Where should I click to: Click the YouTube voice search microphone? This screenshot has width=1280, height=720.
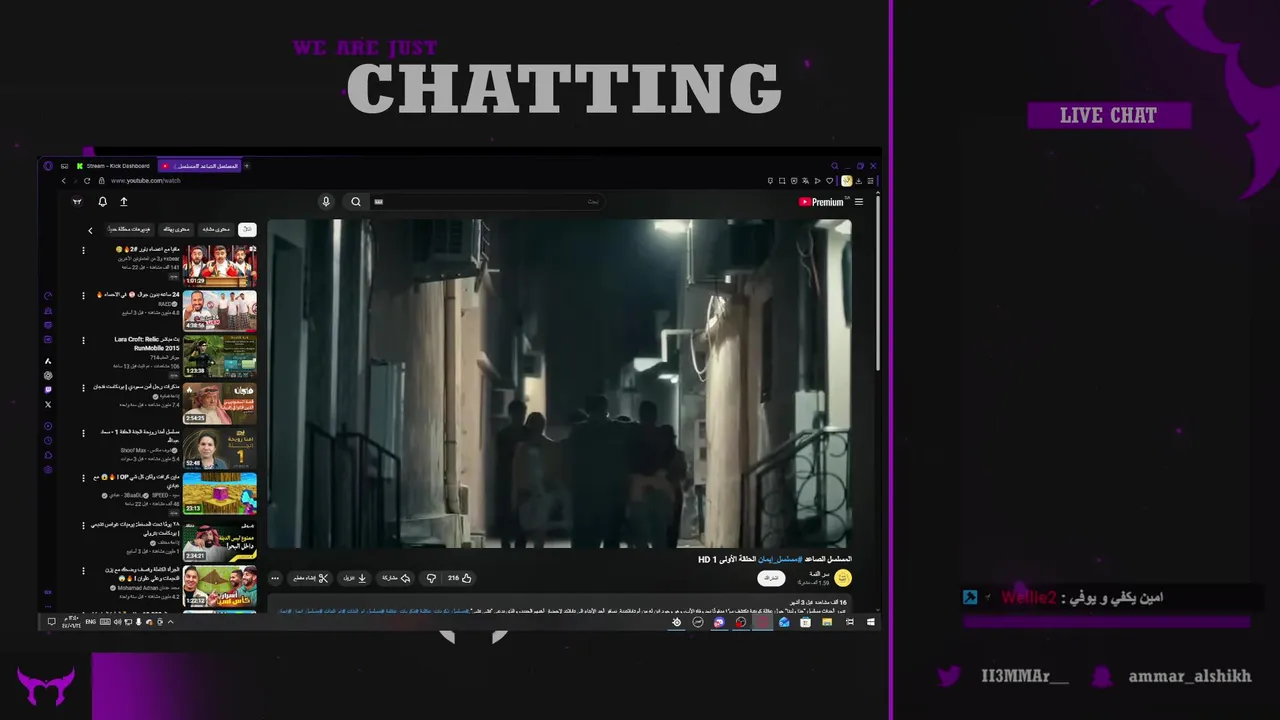(x=326, y=201)
